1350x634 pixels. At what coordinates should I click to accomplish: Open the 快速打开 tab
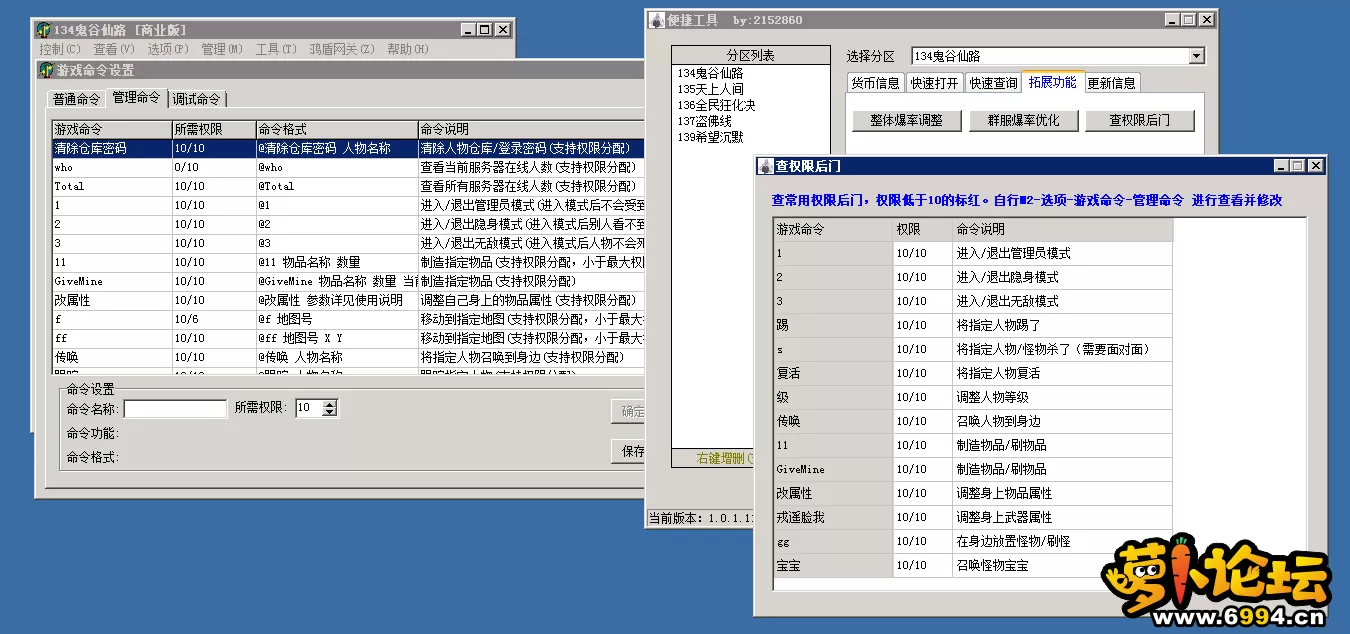[x=935, y=83]
